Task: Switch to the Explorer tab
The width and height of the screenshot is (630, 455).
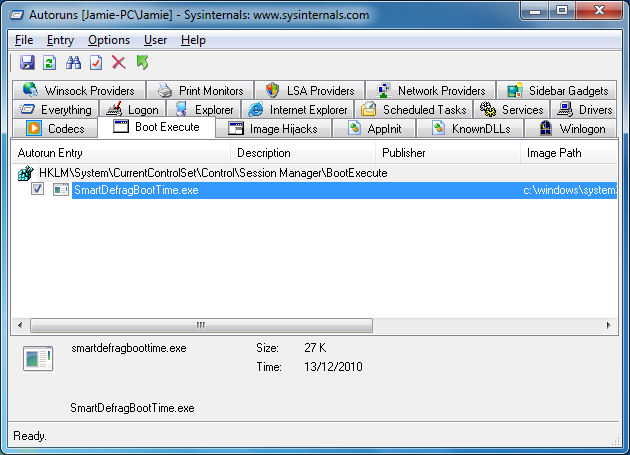Action: (x=203, y=109)
